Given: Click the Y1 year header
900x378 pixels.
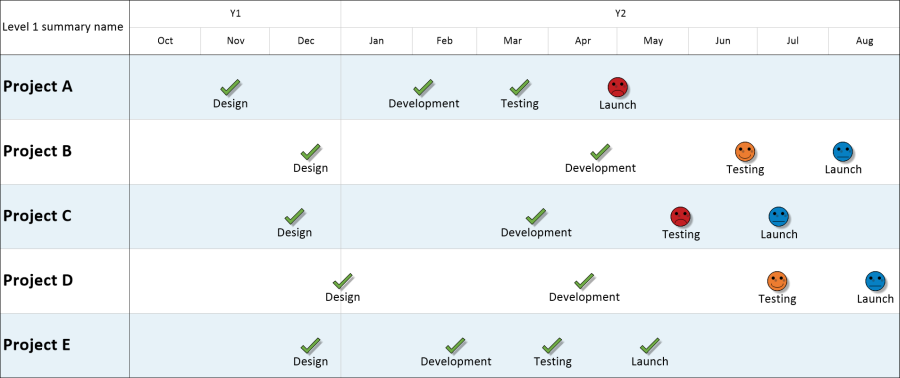Looking at the screenshot, I should point(235,13).
